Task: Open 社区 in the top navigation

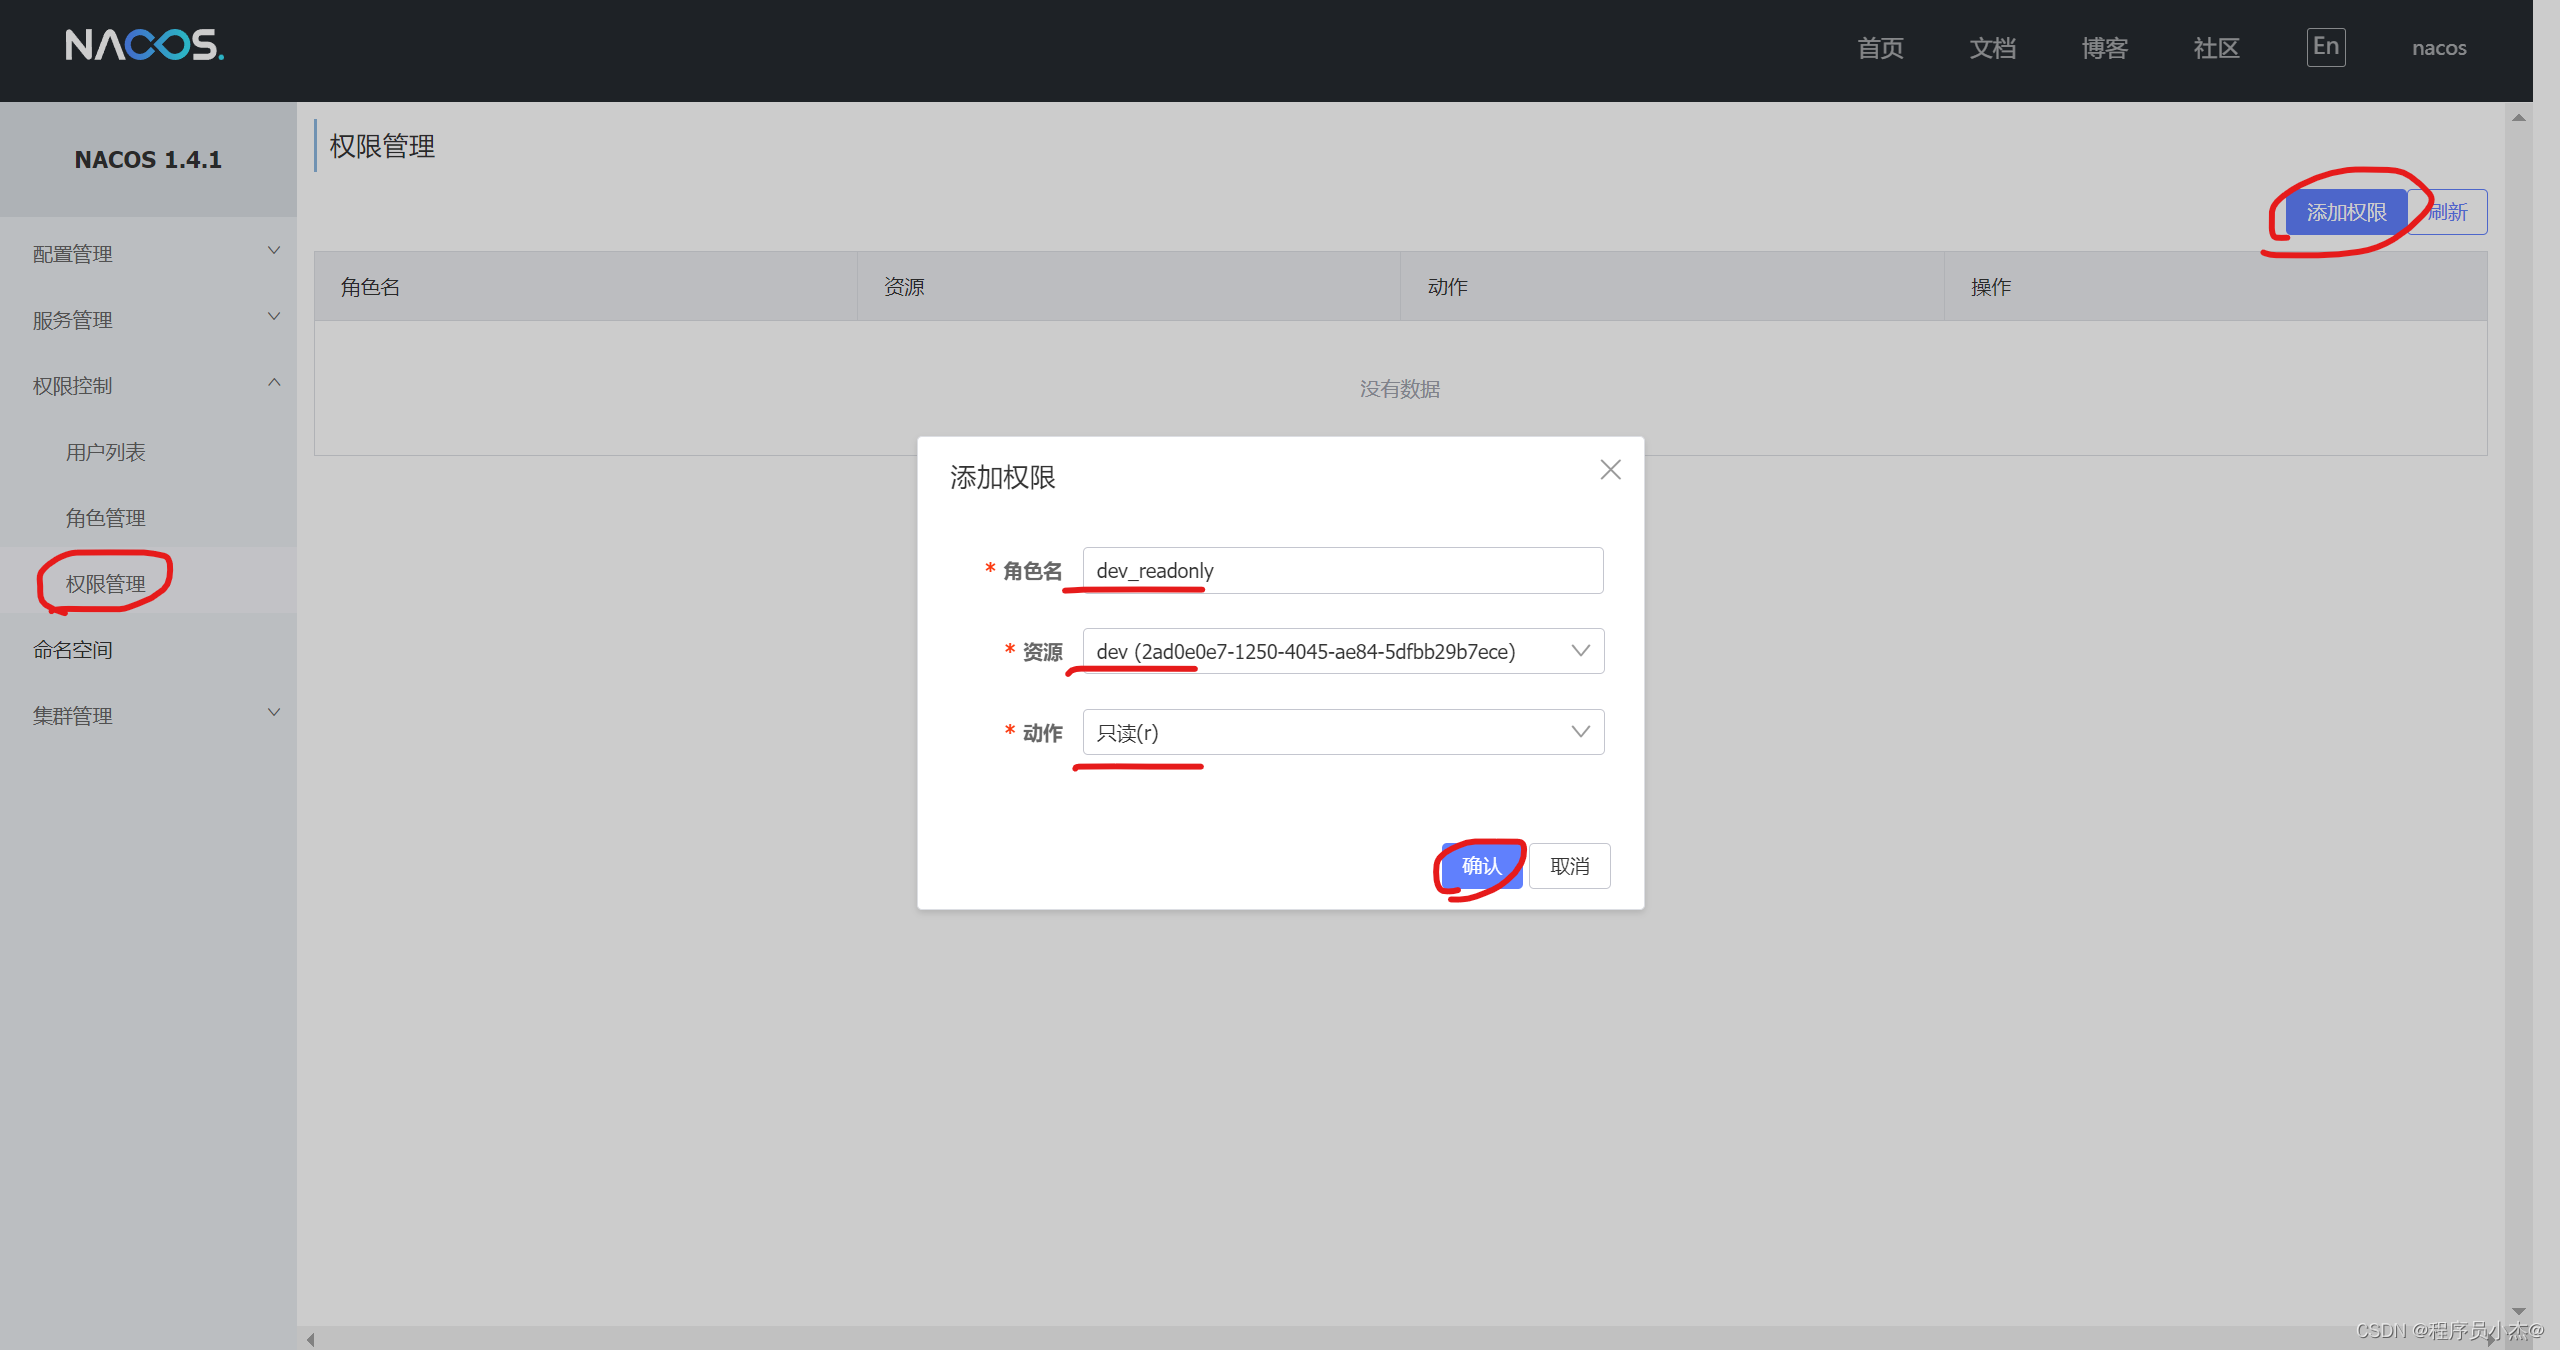Action: pyautogui.click(x=2216, y=48)
